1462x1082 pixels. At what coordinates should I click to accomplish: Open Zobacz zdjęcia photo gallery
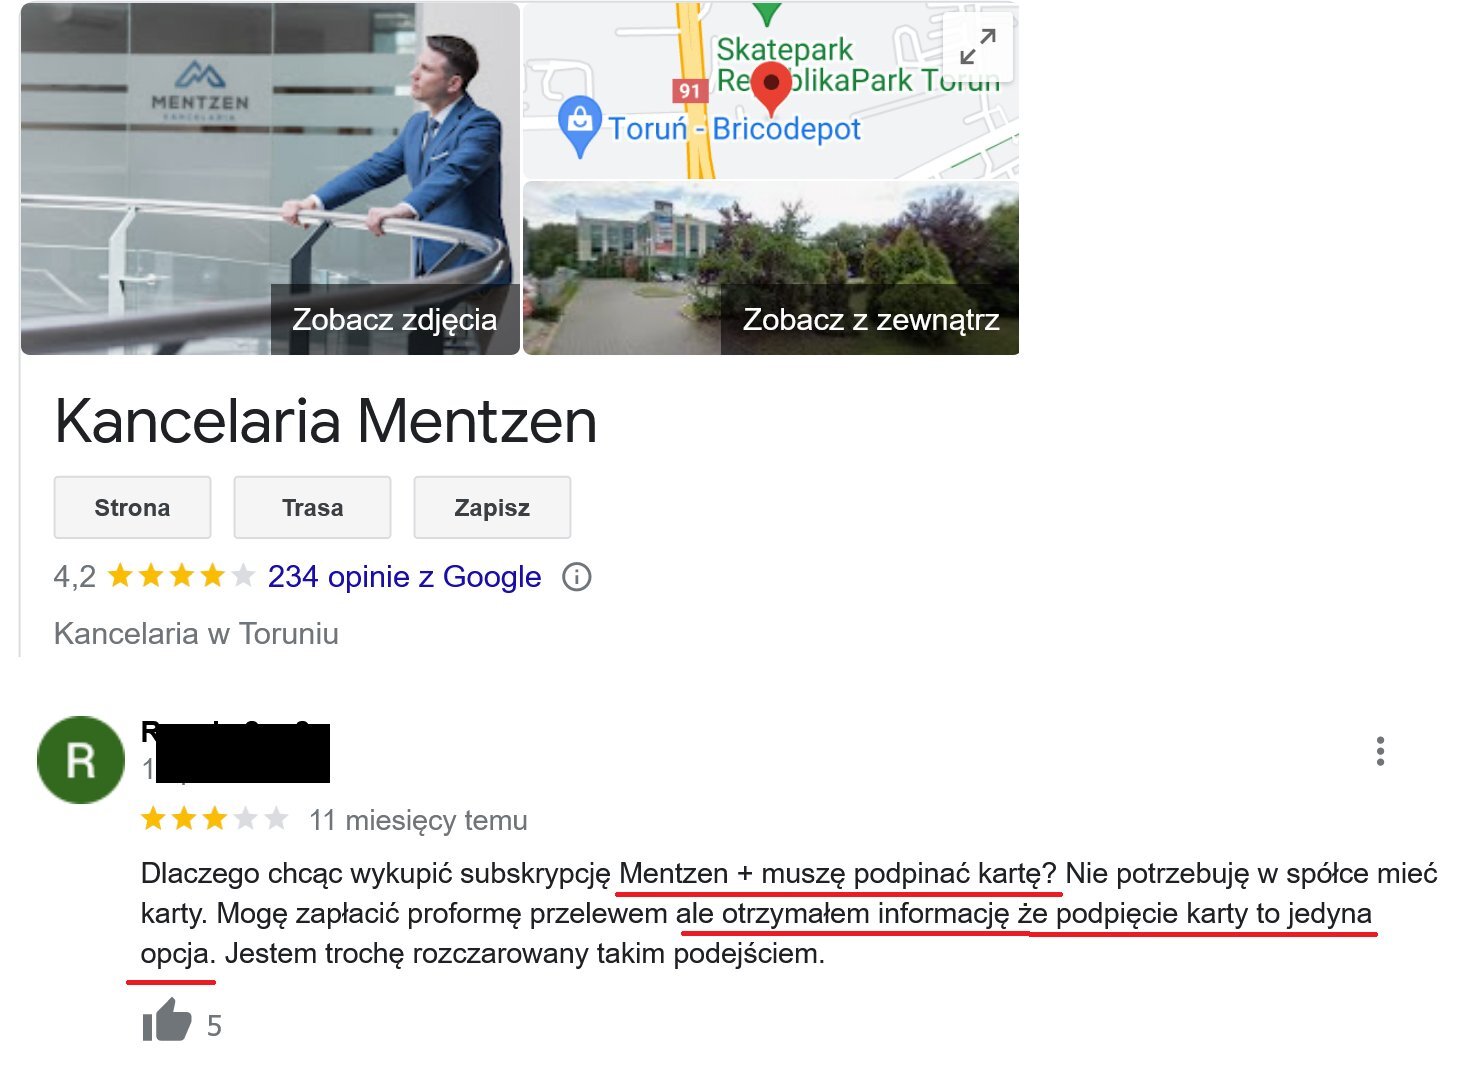394,319
